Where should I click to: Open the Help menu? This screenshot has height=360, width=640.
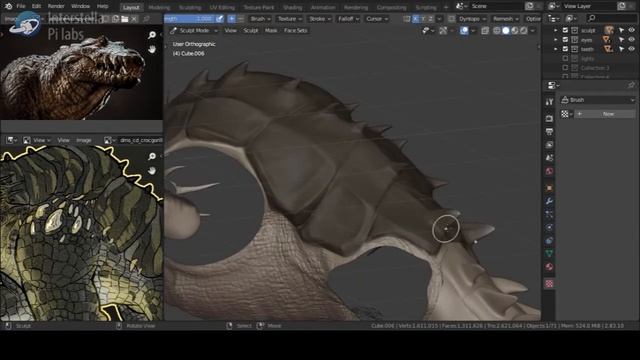tap(102, 7)
